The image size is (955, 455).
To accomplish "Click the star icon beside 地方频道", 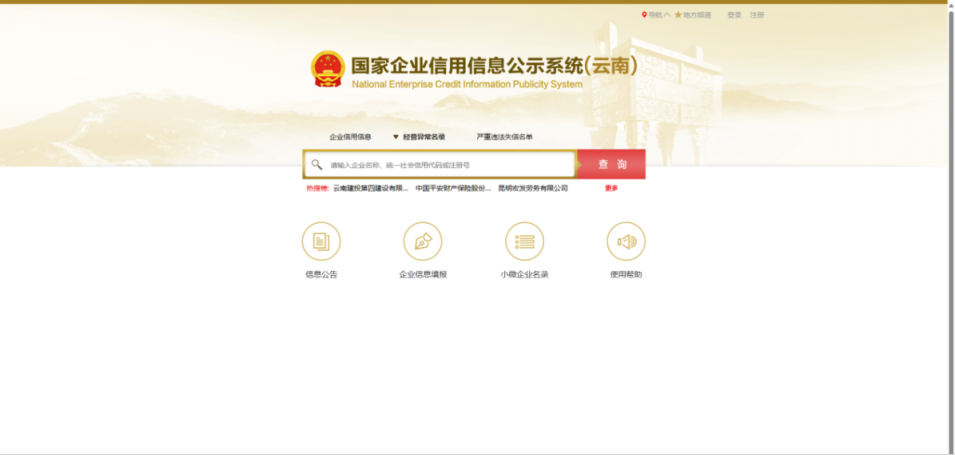I will (x=678, y=15).
